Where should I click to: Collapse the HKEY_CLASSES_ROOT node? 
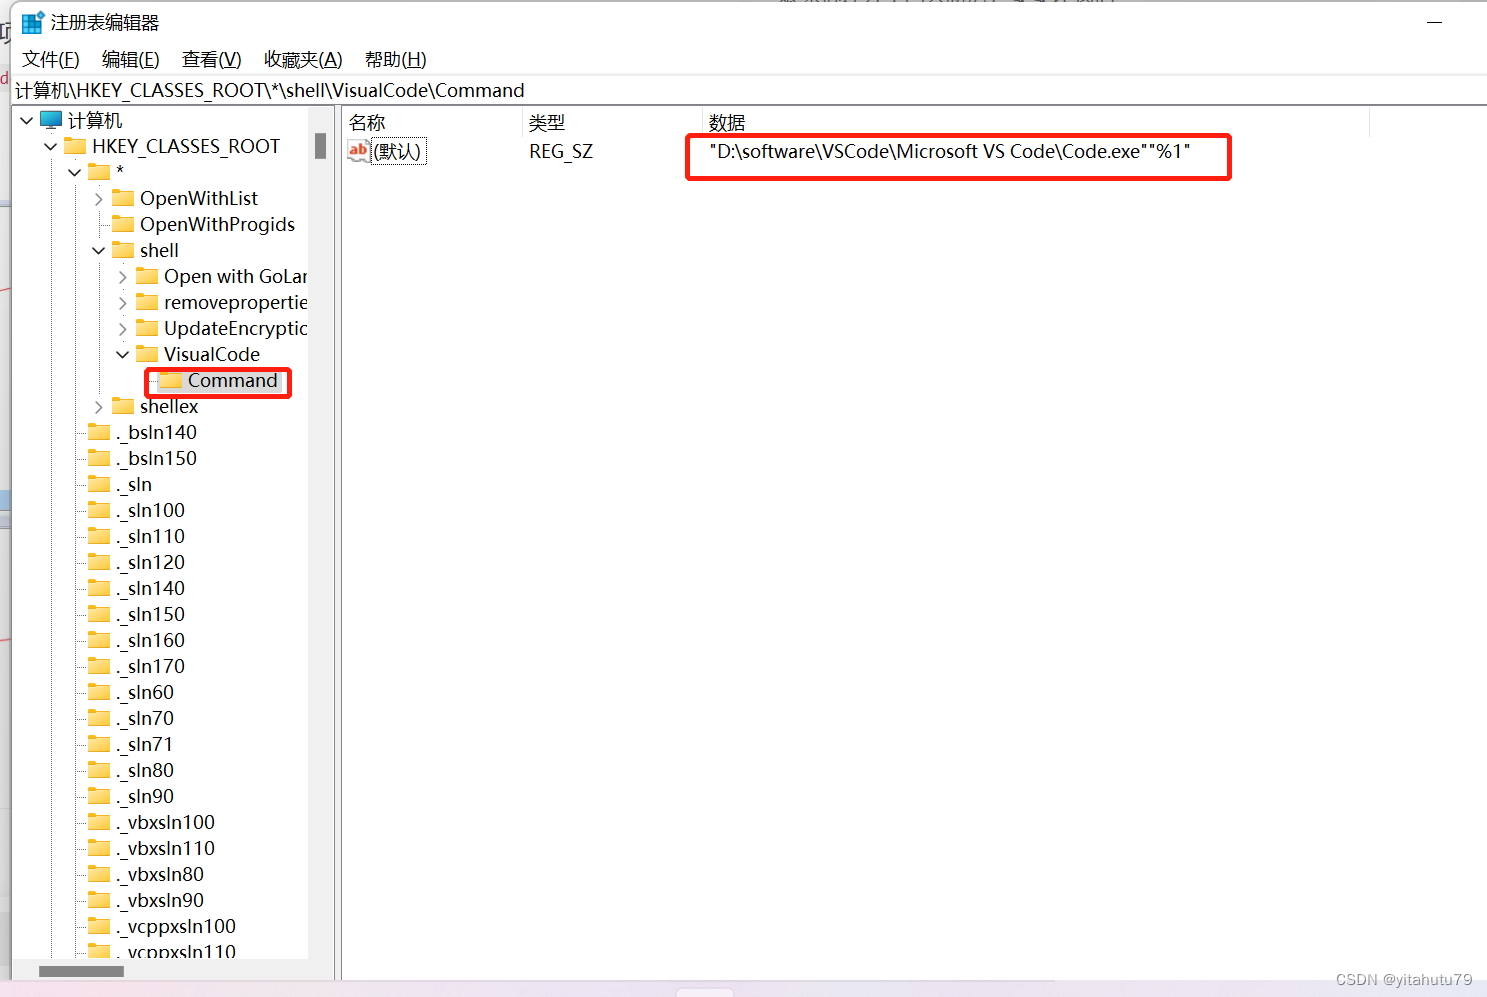point(51,147)
